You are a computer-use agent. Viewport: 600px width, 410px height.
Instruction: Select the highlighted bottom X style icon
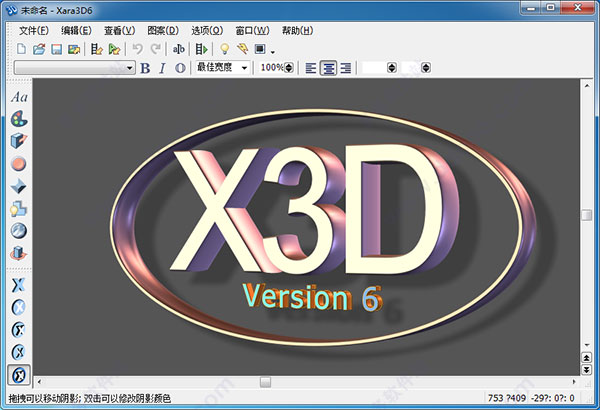tap(19, 375)
